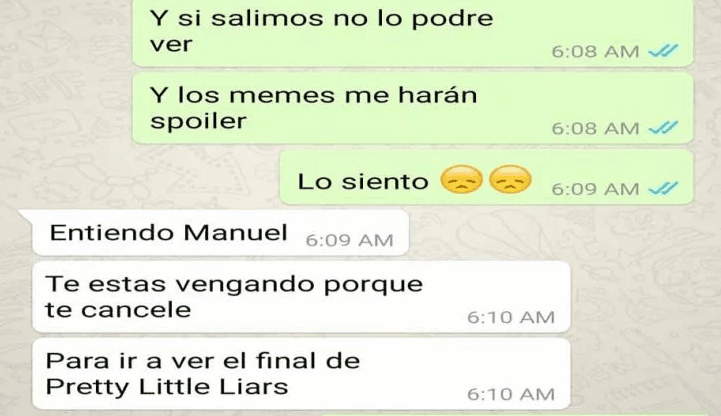Select the 'Lo siento' sent message
Screen dimensions: 721x416
(x=486, y=177)
